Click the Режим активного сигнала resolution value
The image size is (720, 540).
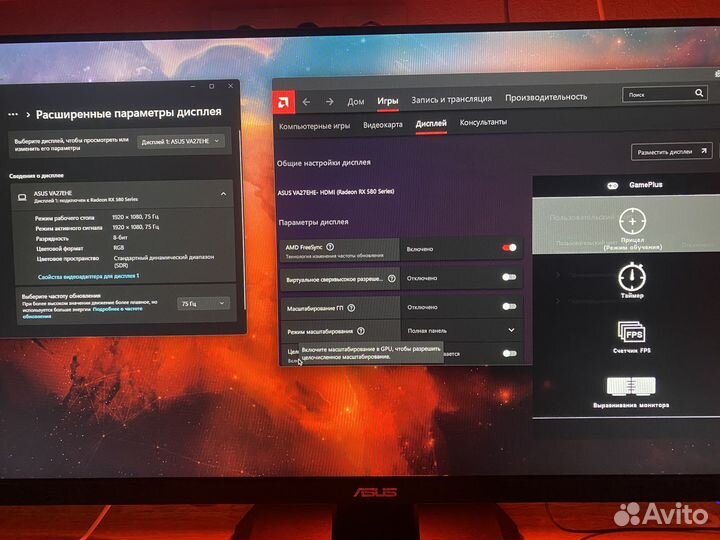tap(135, 227)
